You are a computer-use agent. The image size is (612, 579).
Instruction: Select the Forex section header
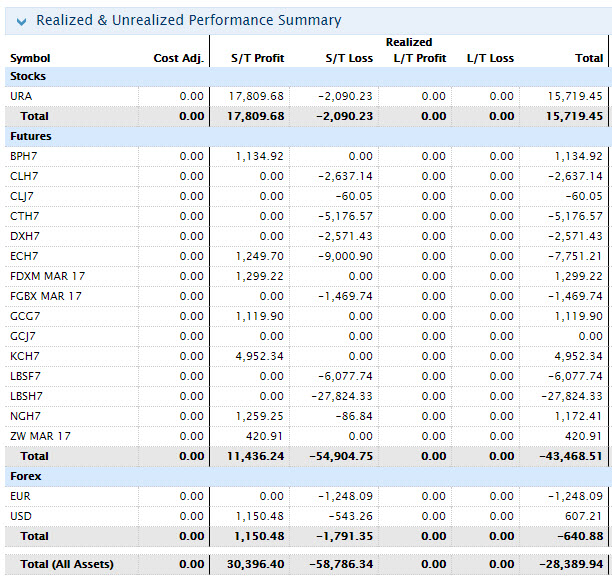point(26,476)
